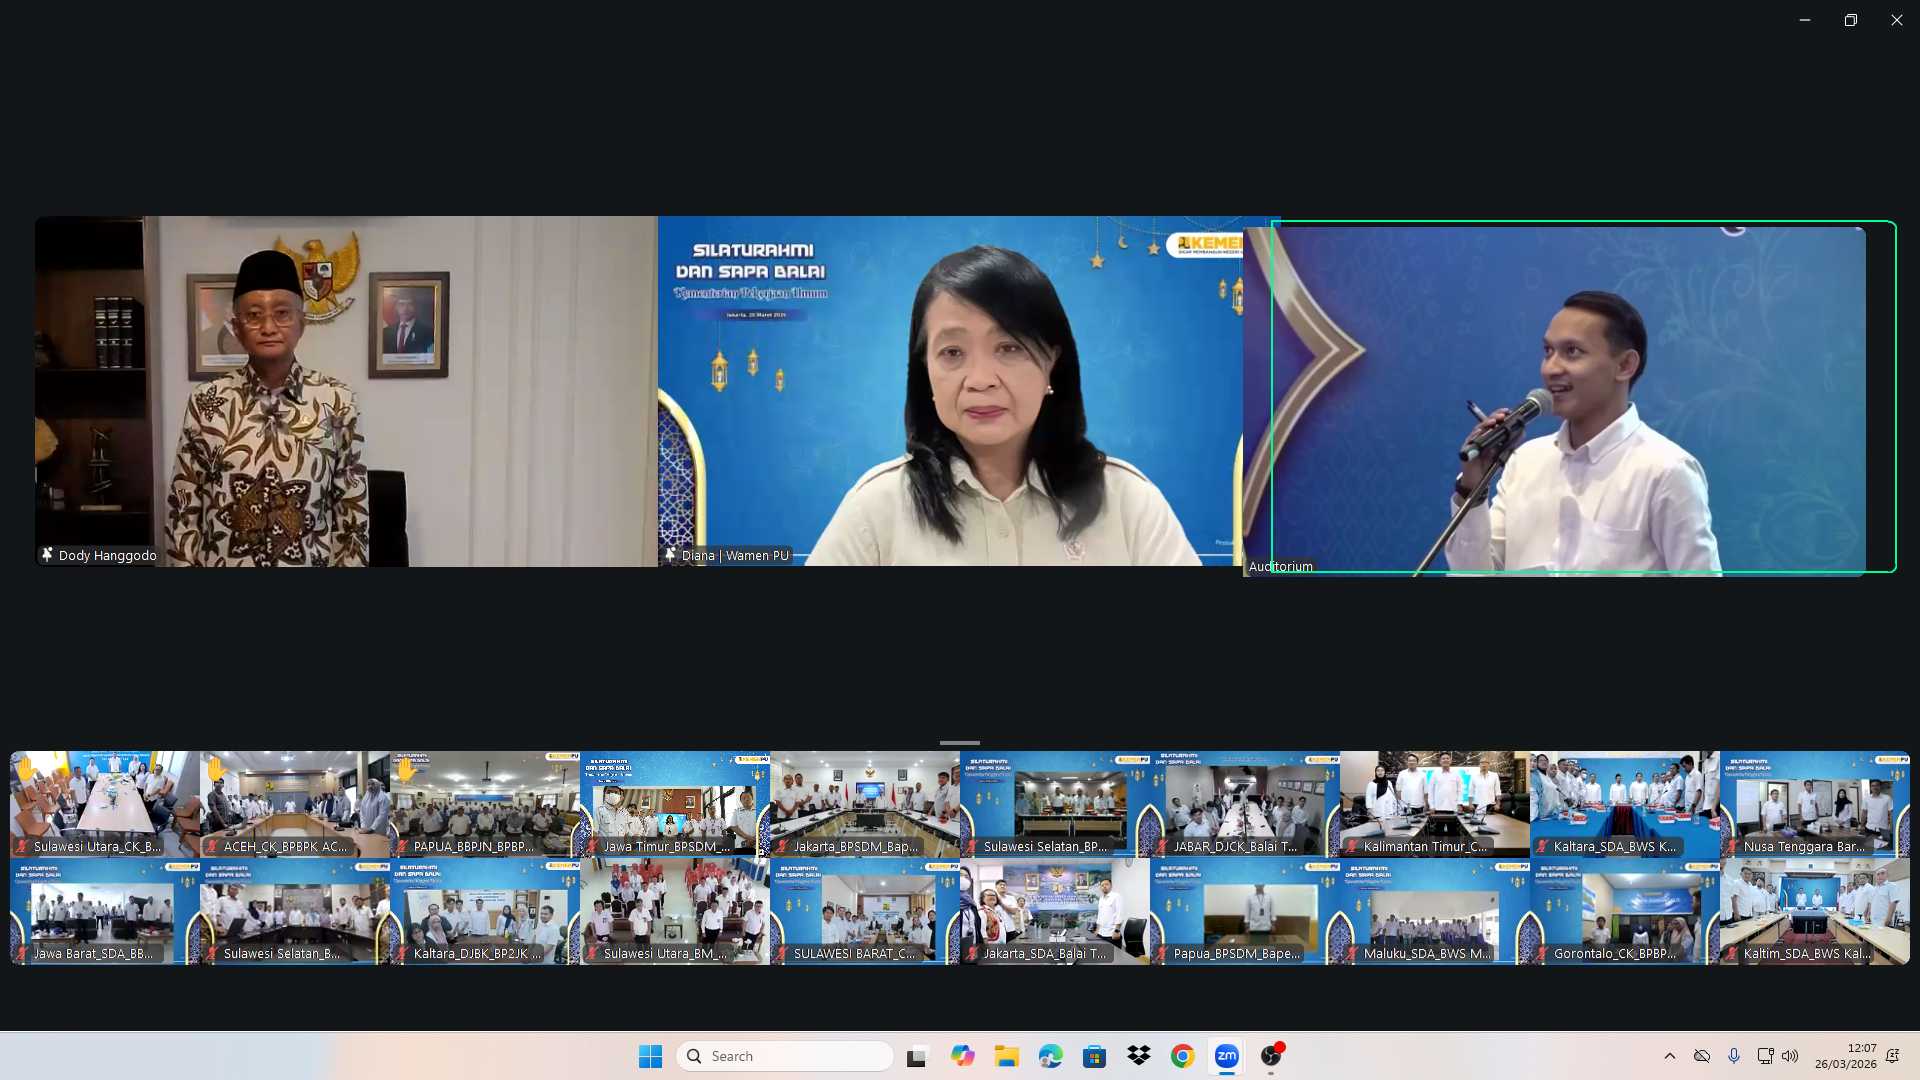
Task: Click the network status icon in the system tray
Action: coord(1703,1056)
